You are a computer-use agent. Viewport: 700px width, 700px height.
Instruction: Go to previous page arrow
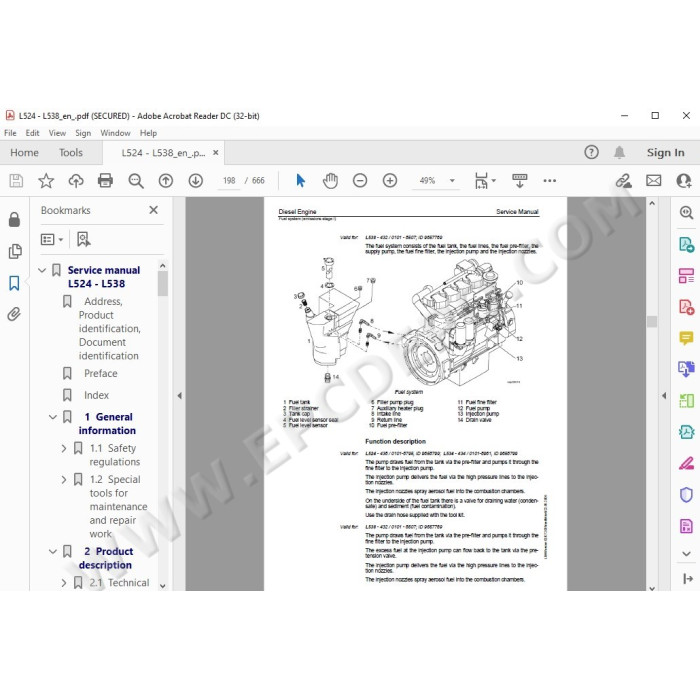(166, 181)
